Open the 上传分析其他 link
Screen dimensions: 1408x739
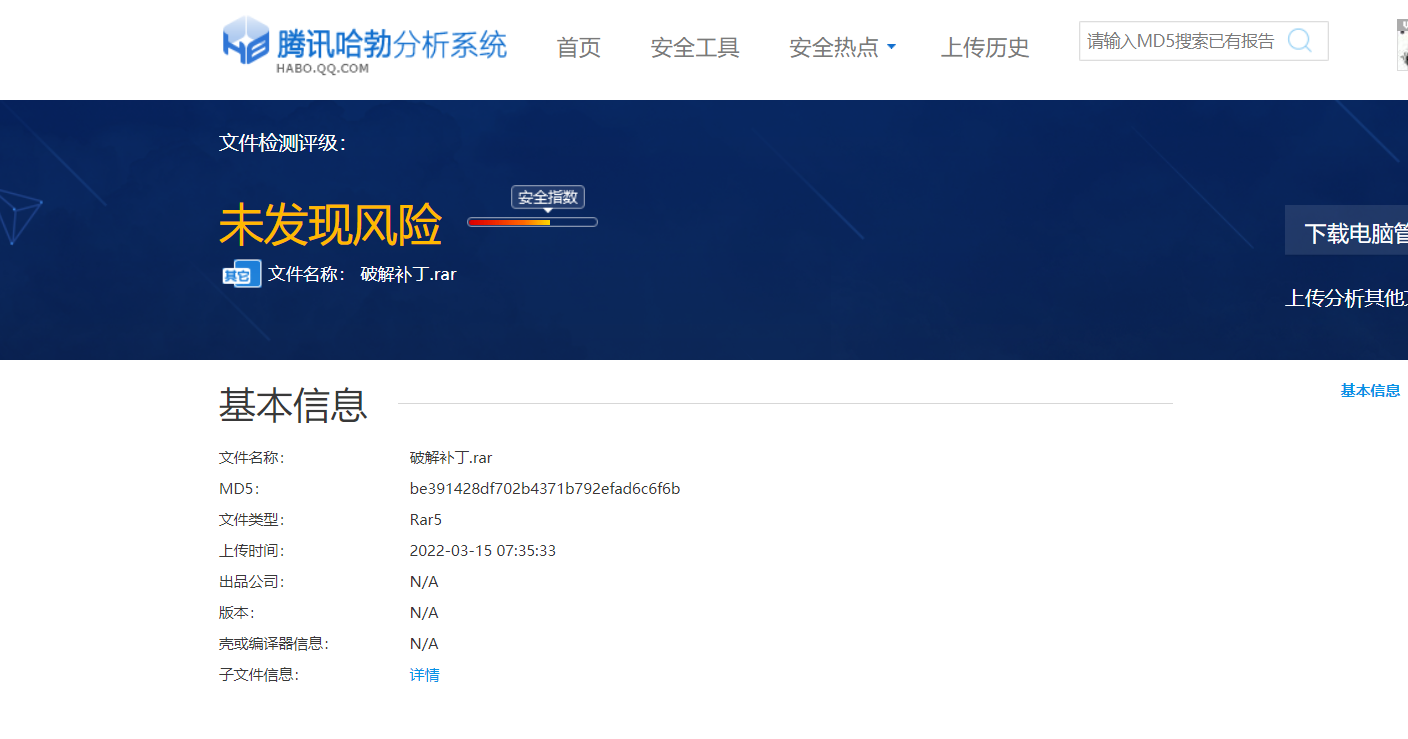coord(1346,298)
